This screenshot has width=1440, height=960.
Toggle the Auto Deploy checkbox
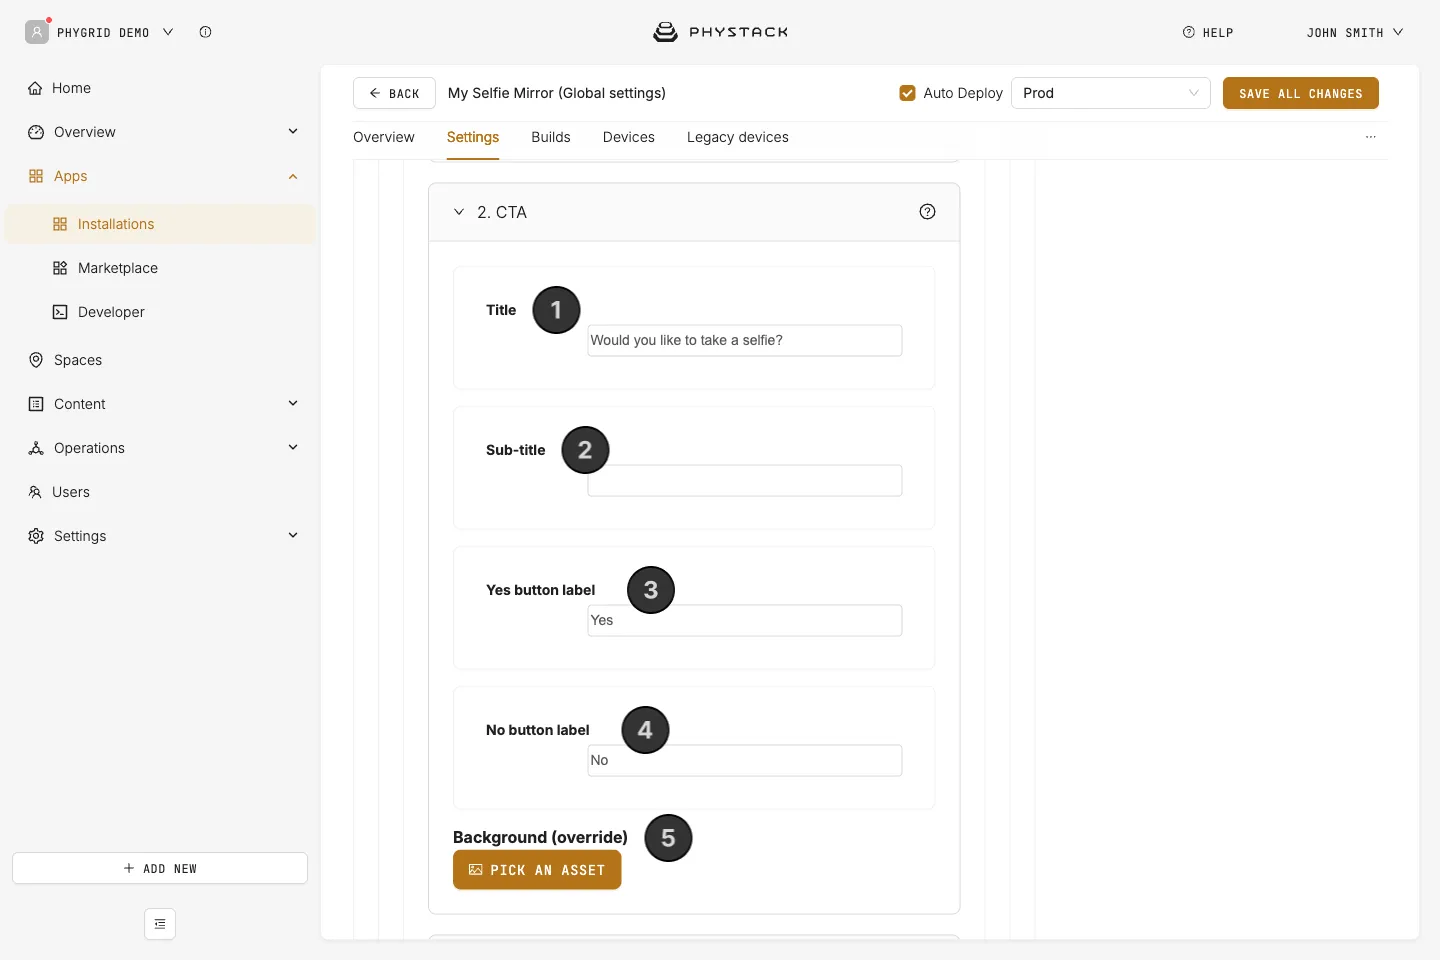tap(908, 93)
